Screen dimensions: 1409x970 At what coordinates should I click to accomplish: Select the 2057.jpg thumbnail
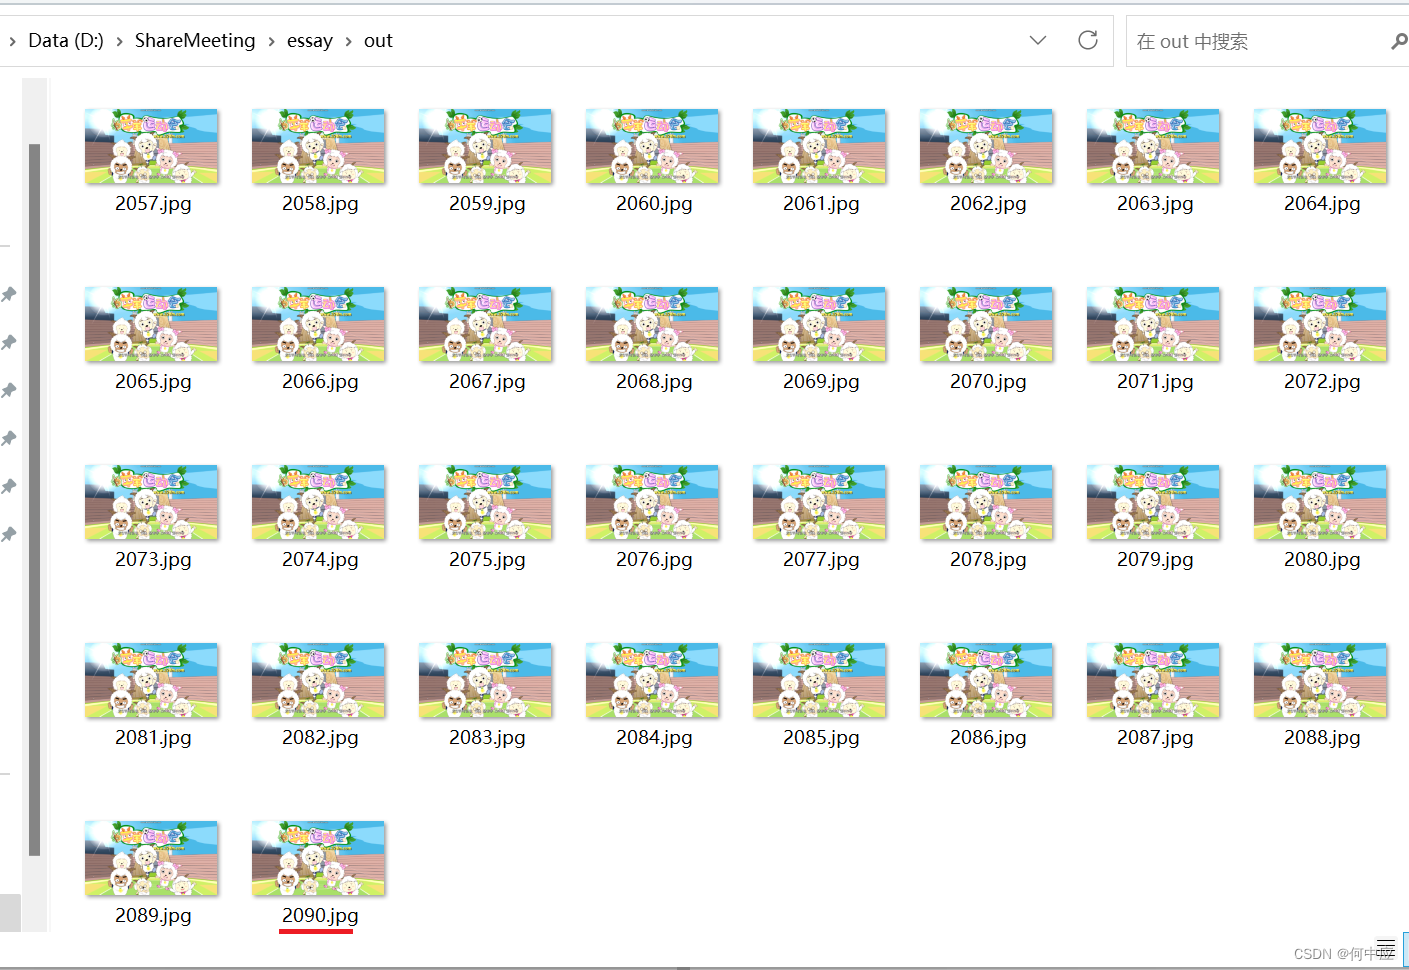click(x=151, y=146)
